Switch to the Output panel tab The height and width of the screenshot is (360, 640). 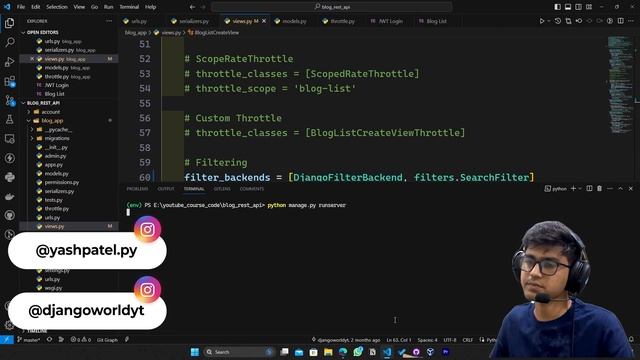(x=166, y=189)
